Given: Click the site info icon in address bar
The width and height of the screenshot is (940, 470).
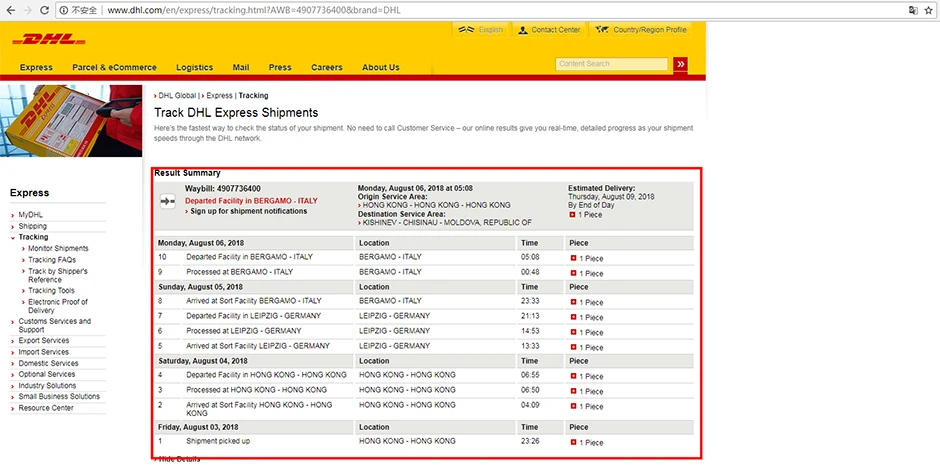Looking at the screenshot, I should pyautogui.click(x=64, y=10).
